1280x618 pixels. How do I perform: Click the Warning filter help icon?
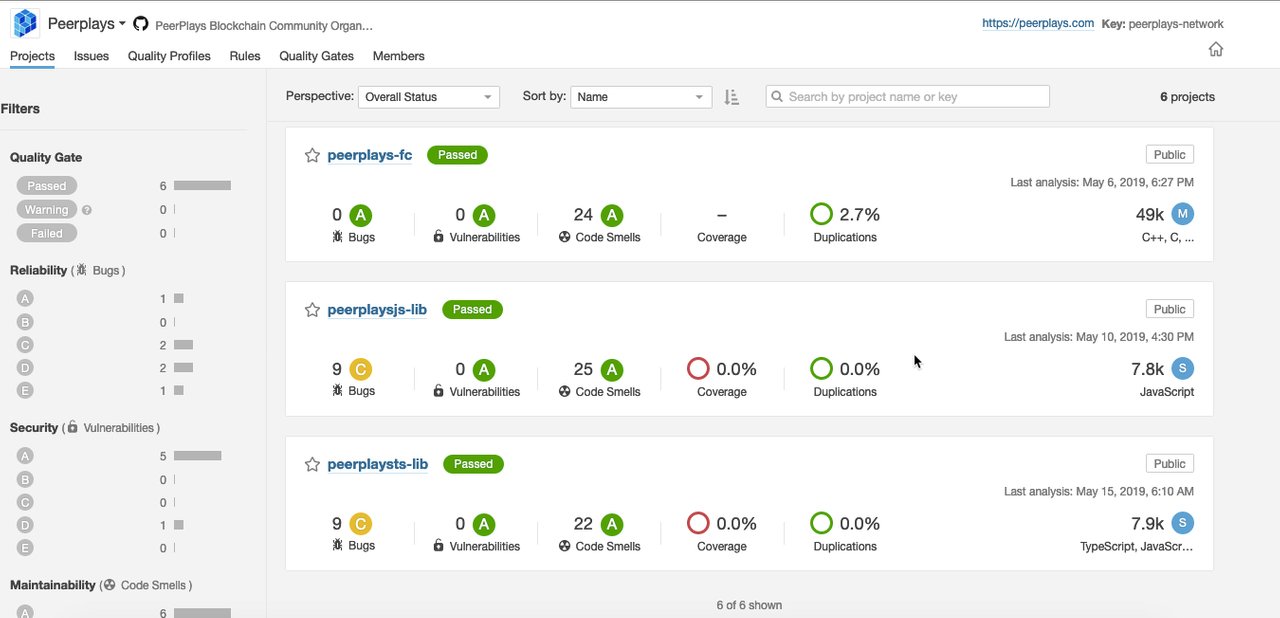pos(87,210)
